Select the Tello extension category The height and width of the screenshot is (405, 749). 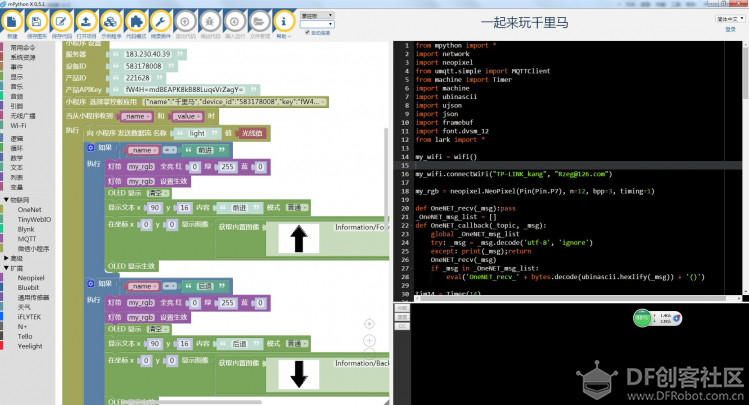25,336
